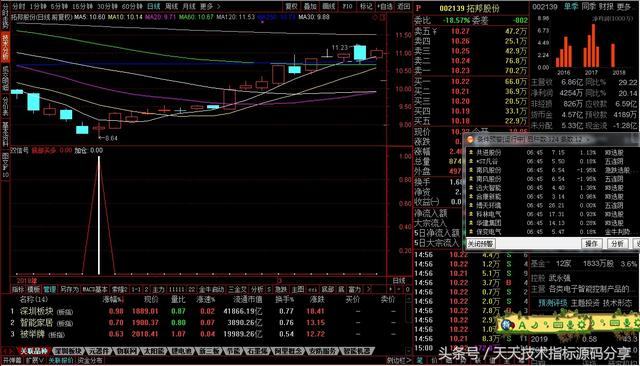Click the input method microphone icon
The width and height of the screenshot is (640, 366).
click(570, 325)
